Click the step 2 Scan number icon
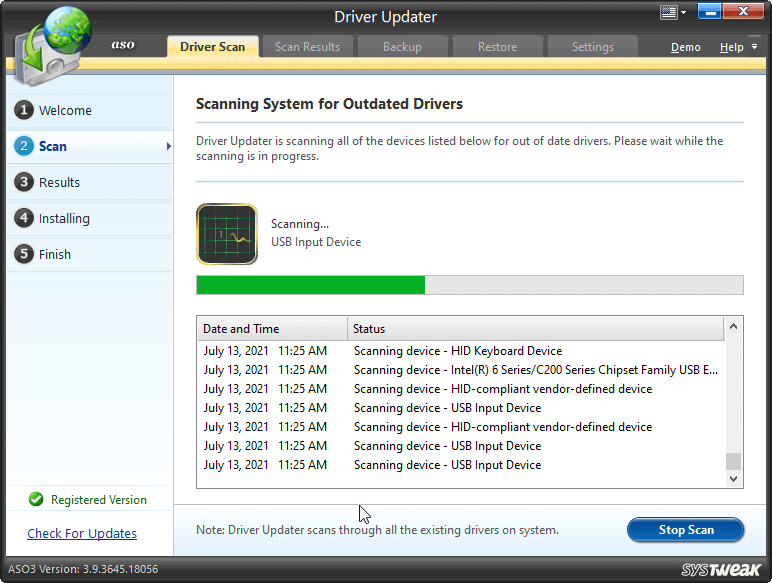This screenshot has width=772, height=583. tap(23, 147)
